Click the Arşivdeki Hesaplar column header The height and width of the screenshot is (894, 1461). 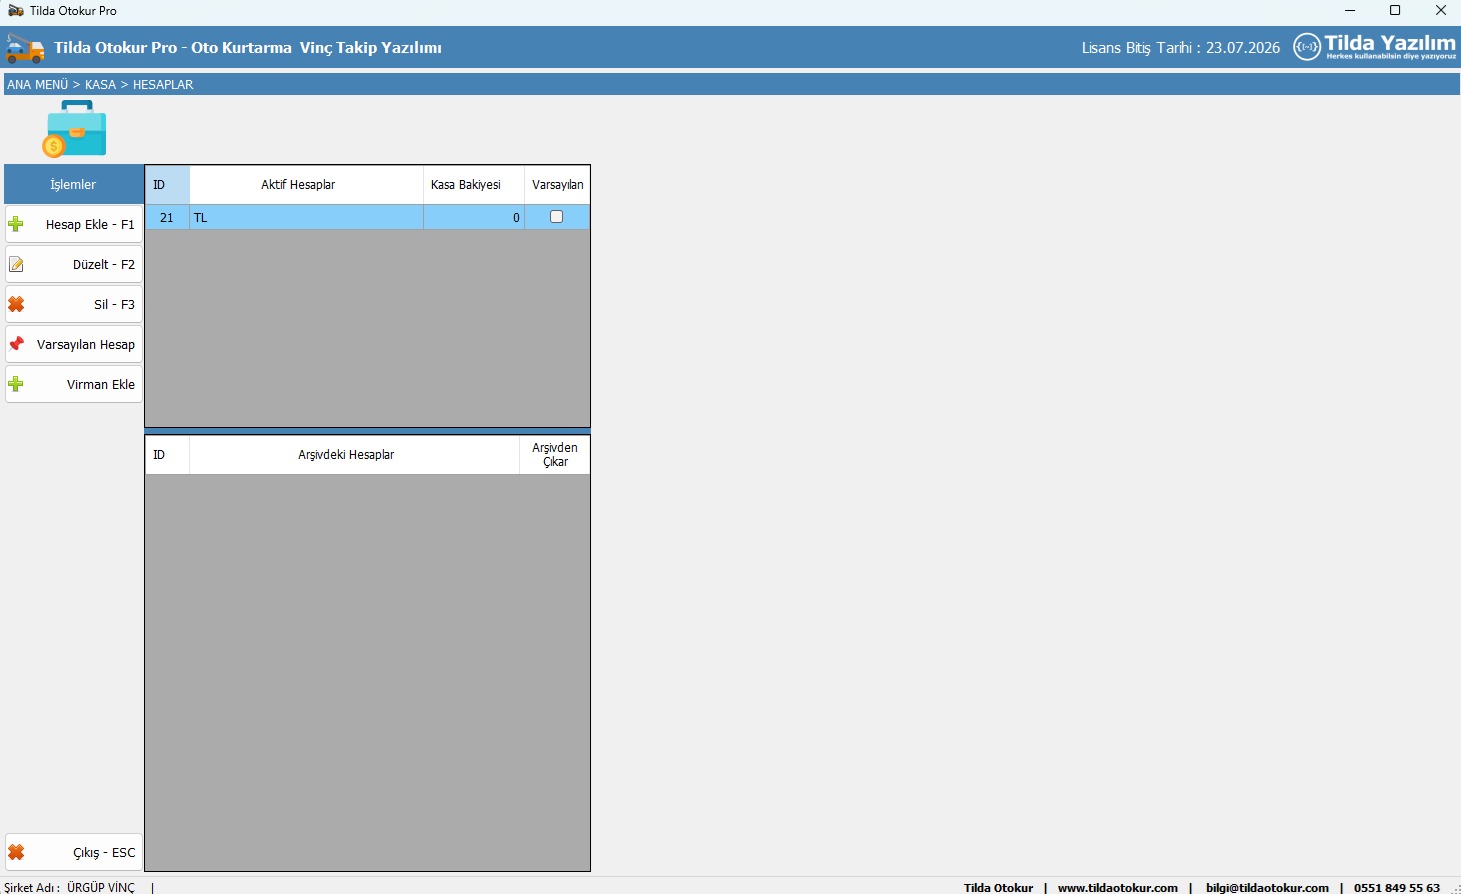click(346, 455)
